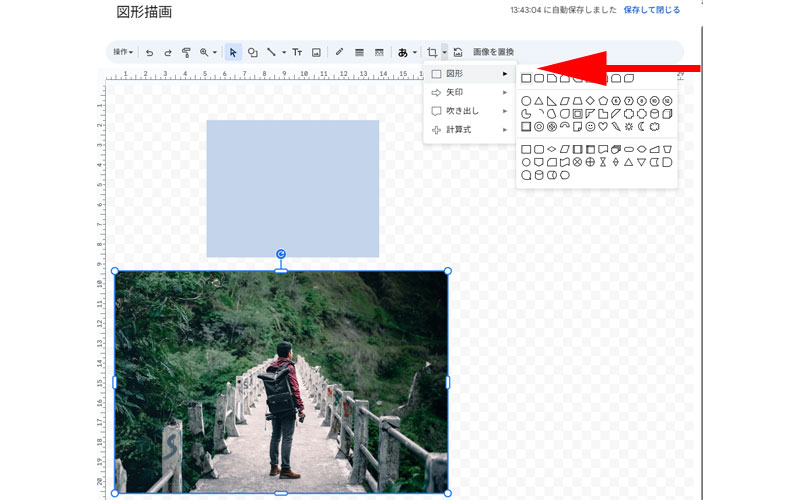
Task: Select the cube shape
Action: [x=667, y=113]
